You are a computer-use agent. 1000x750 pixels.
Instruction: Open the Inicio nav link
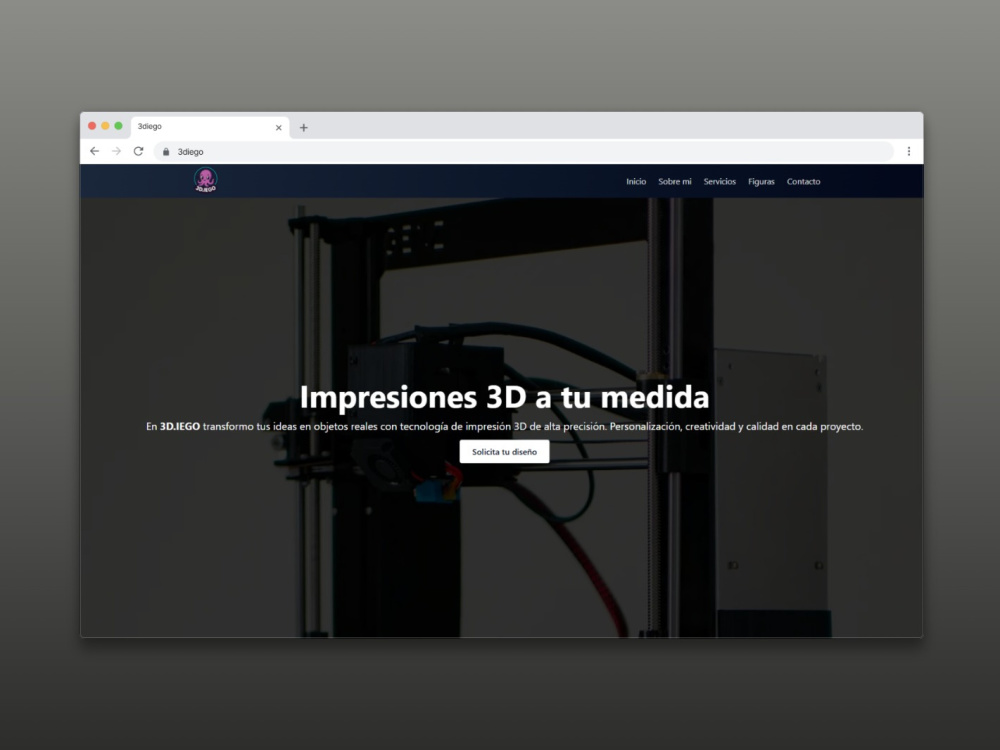click(636, 182)
